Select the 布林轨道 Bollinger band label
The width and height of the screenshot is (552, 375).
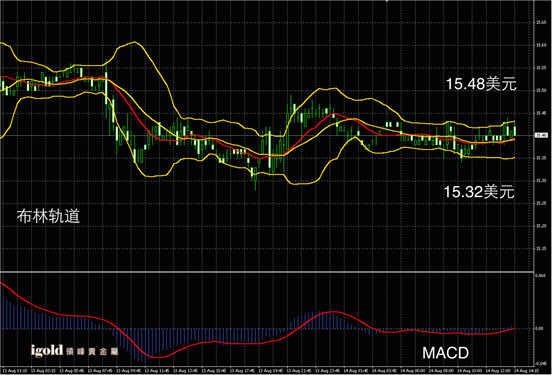(48, 216)
